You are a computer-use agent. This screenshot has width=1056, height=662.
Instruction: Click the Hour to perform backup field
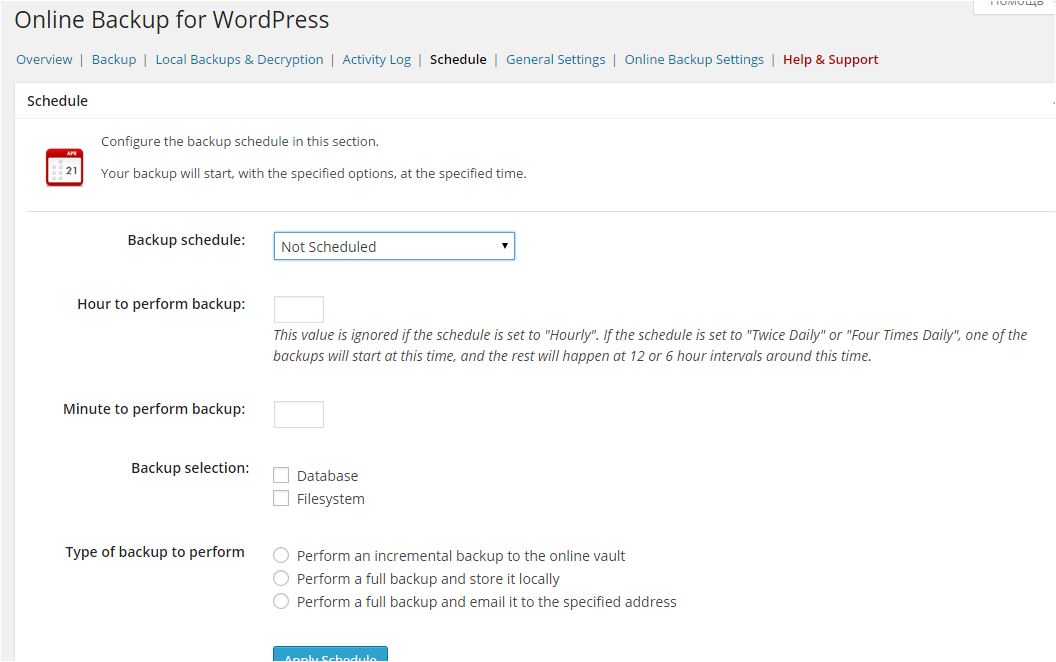(x=298, y=309)
